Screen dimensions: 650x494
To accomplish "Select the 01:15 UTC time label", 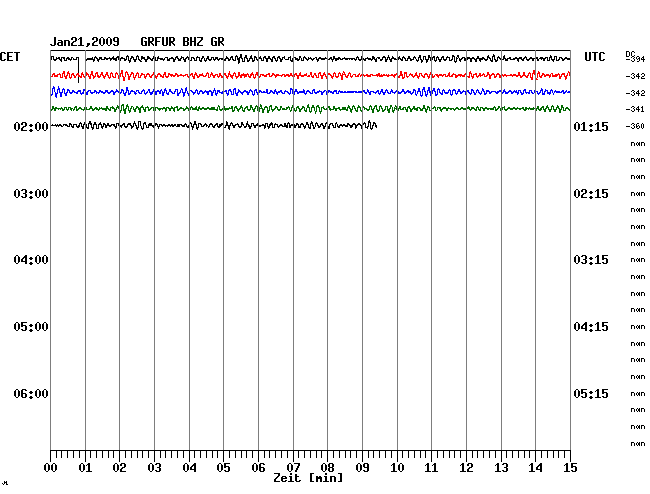I will (x=591, y=126).
